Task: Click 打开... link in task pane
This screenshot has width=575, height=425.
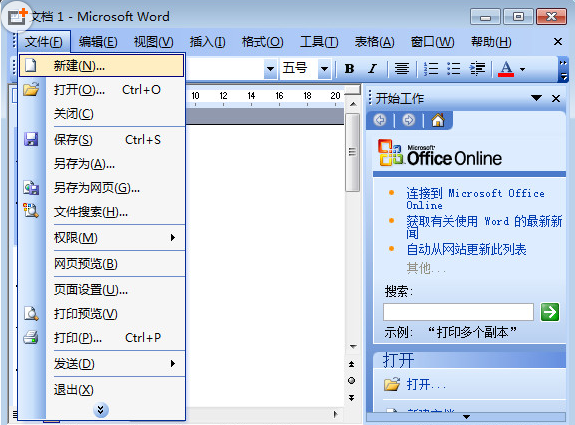Action: (426, 384)
